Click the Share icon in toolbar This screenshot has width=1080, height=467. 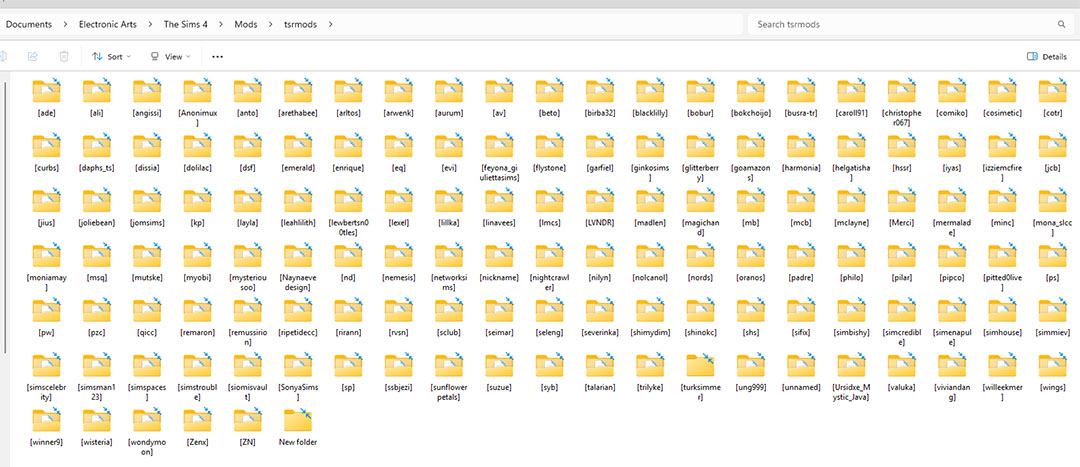[33, 57]
